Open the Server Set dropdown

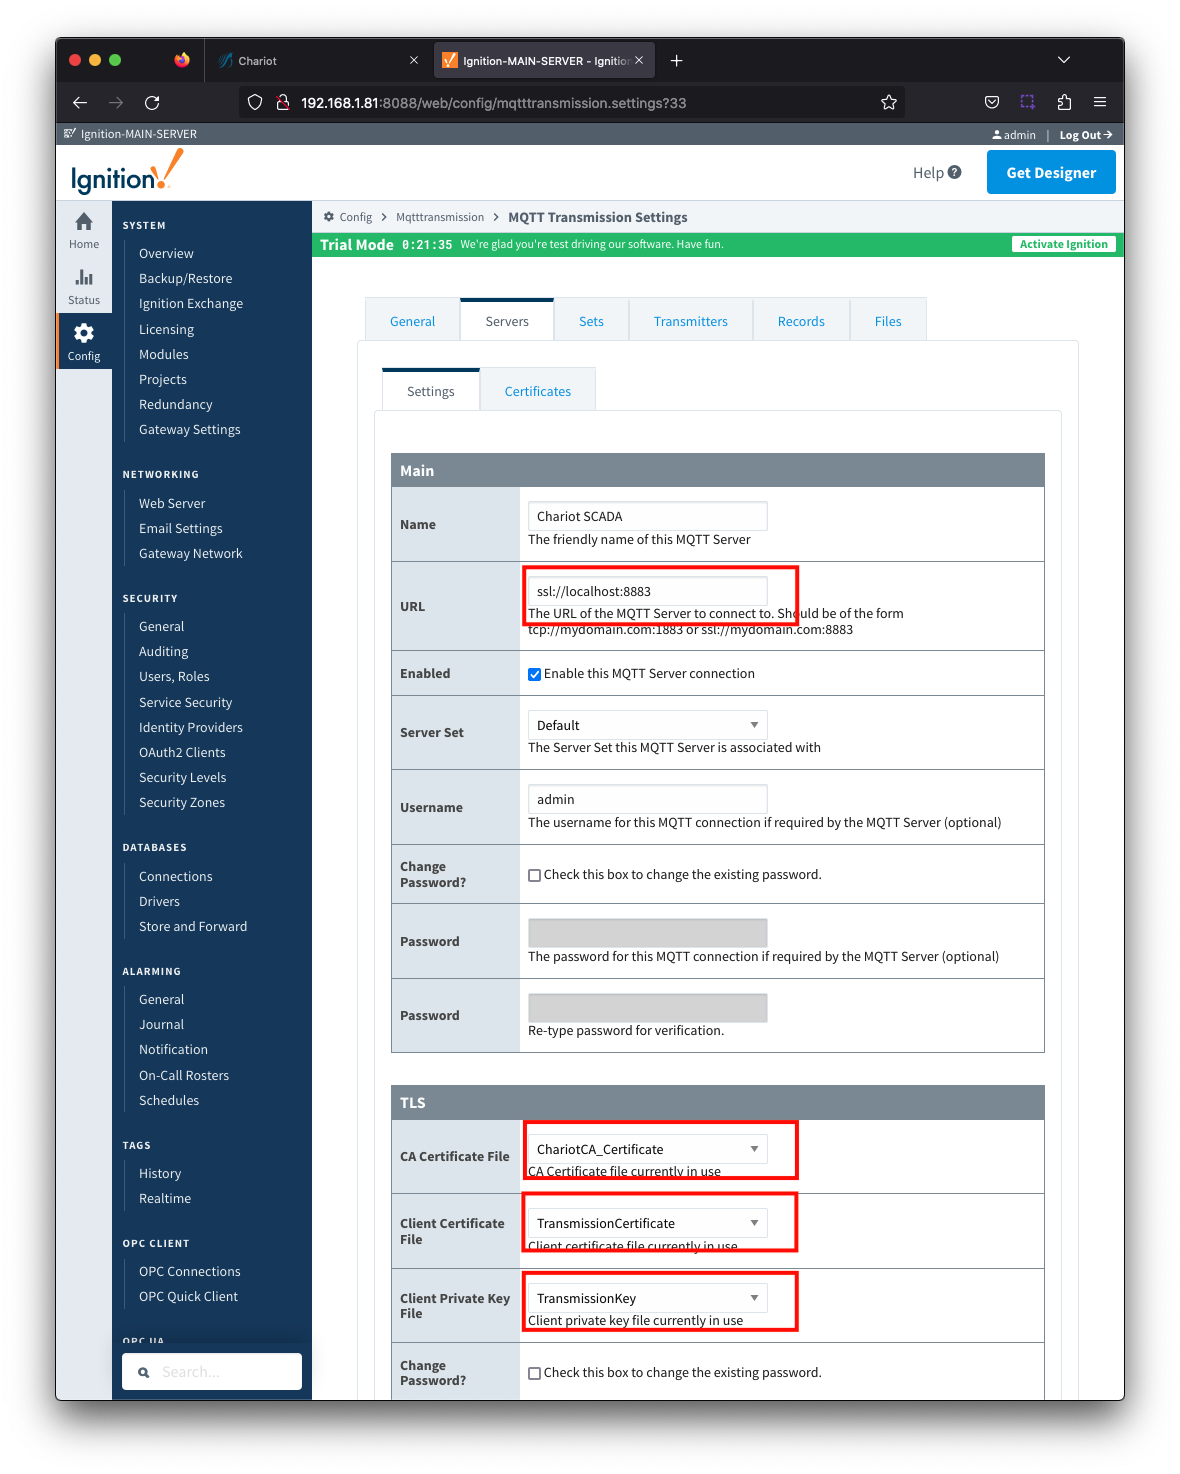click(x=648, y=725)
